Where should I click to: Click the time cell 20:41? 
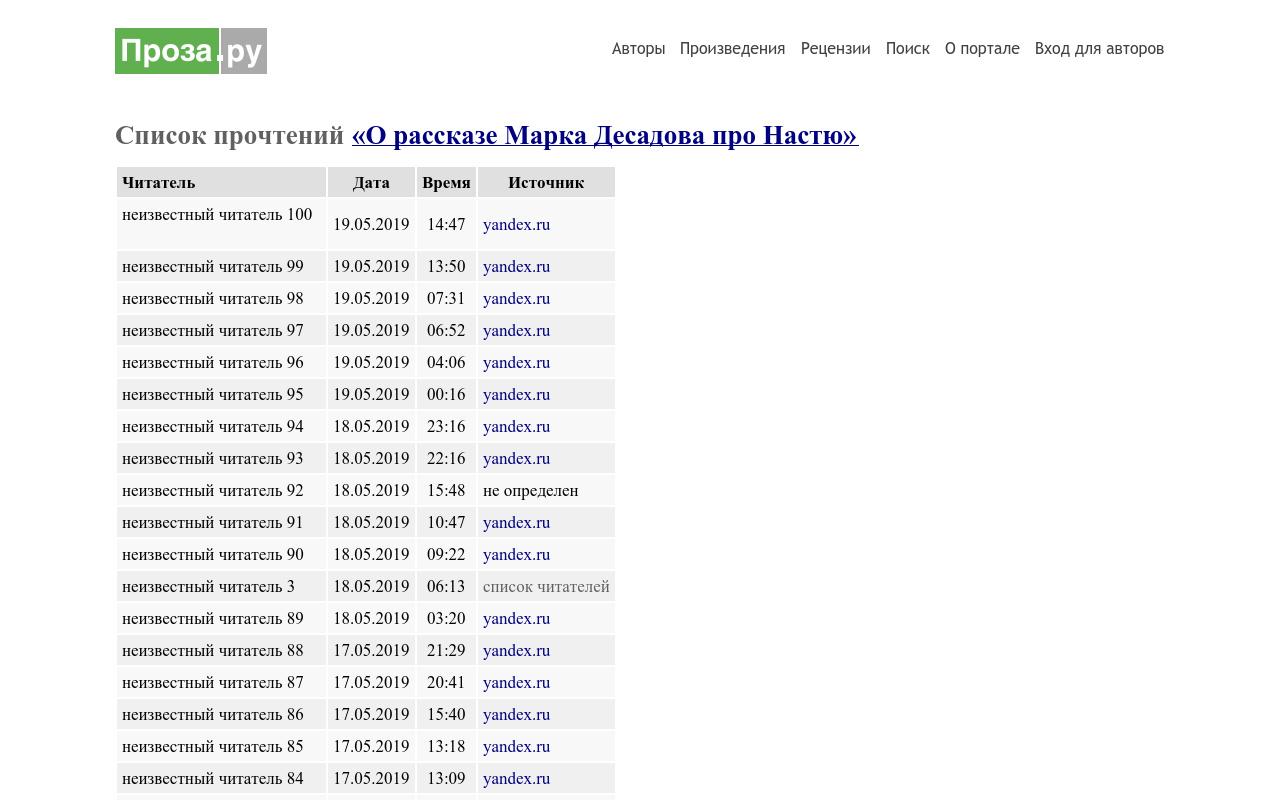click(x=446, y=682)
